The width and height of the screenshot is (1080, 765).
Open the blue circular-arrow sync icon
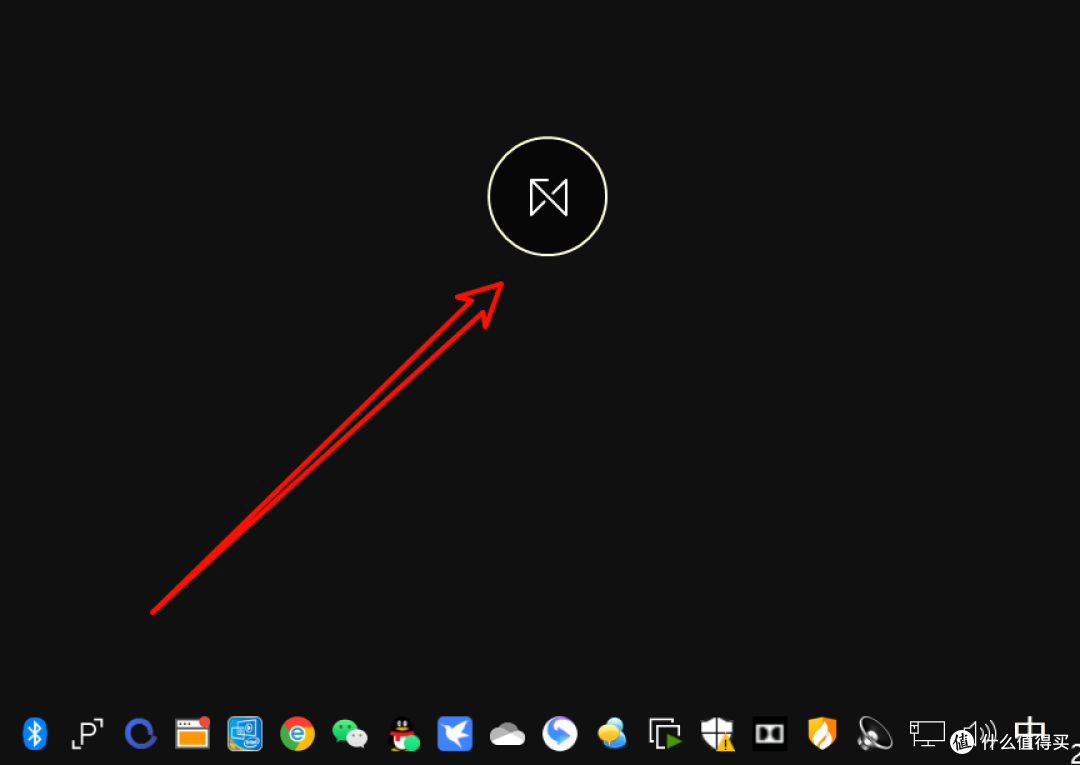tap(141, 734)
